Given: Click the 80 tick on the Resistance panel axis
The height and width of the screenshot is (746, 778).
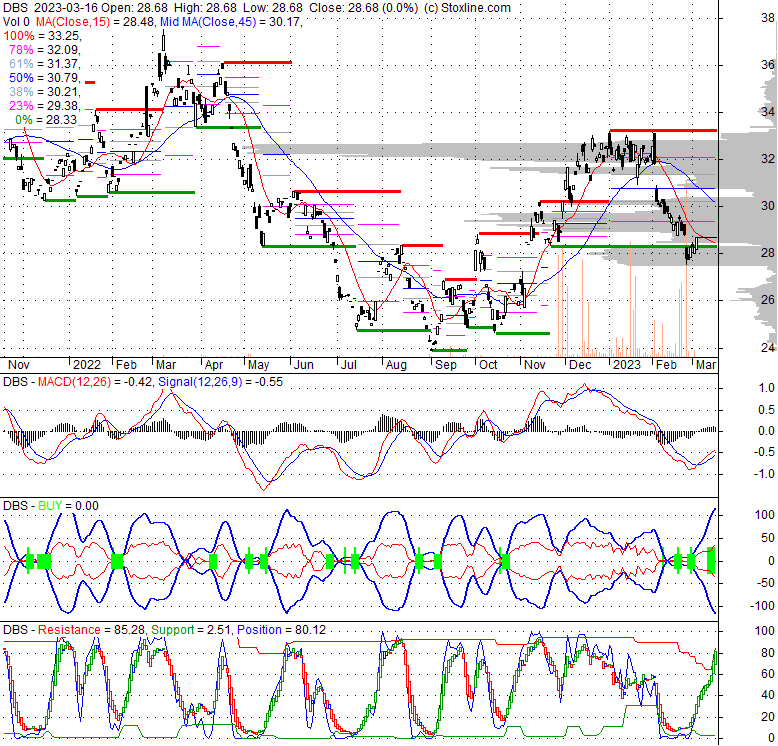Looking at the screenshot, I should [768, 652].
